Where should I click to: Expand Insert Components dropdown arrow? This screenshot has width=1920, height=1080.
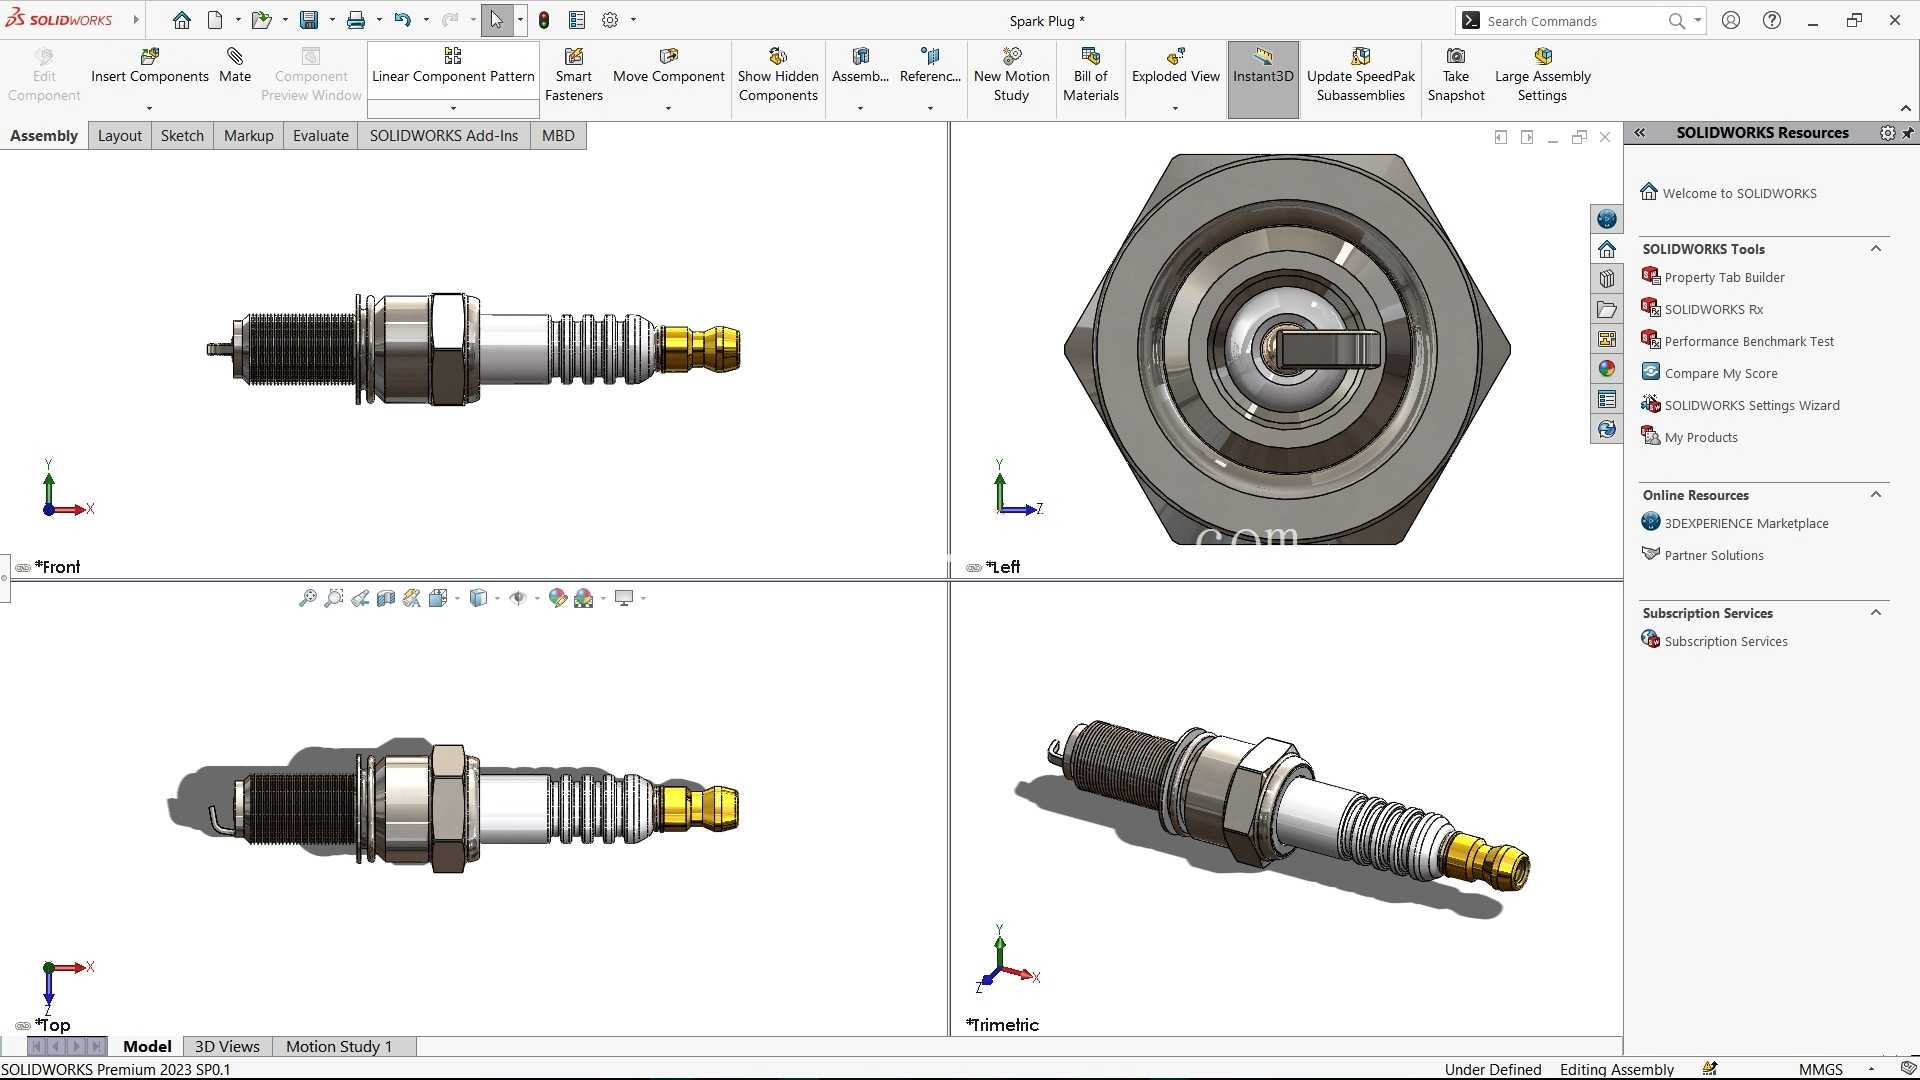(x=150, y=108)
